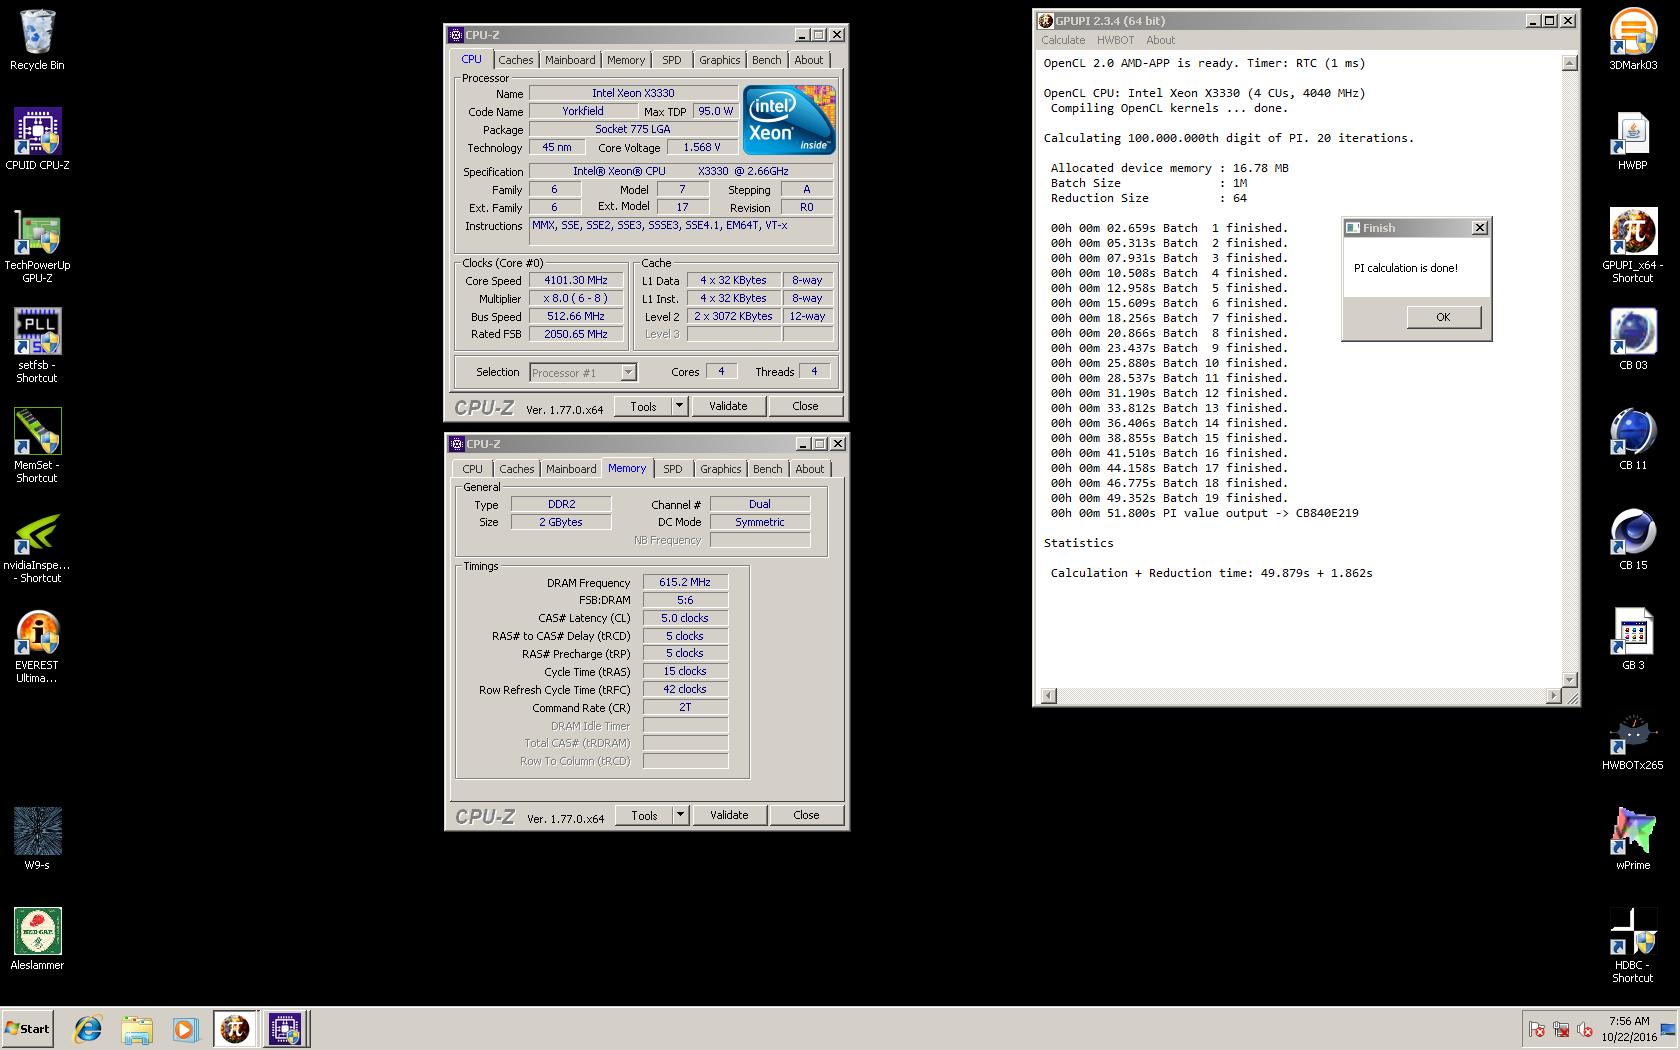Launch wPrime desktop shortcut

point(1633,840)
